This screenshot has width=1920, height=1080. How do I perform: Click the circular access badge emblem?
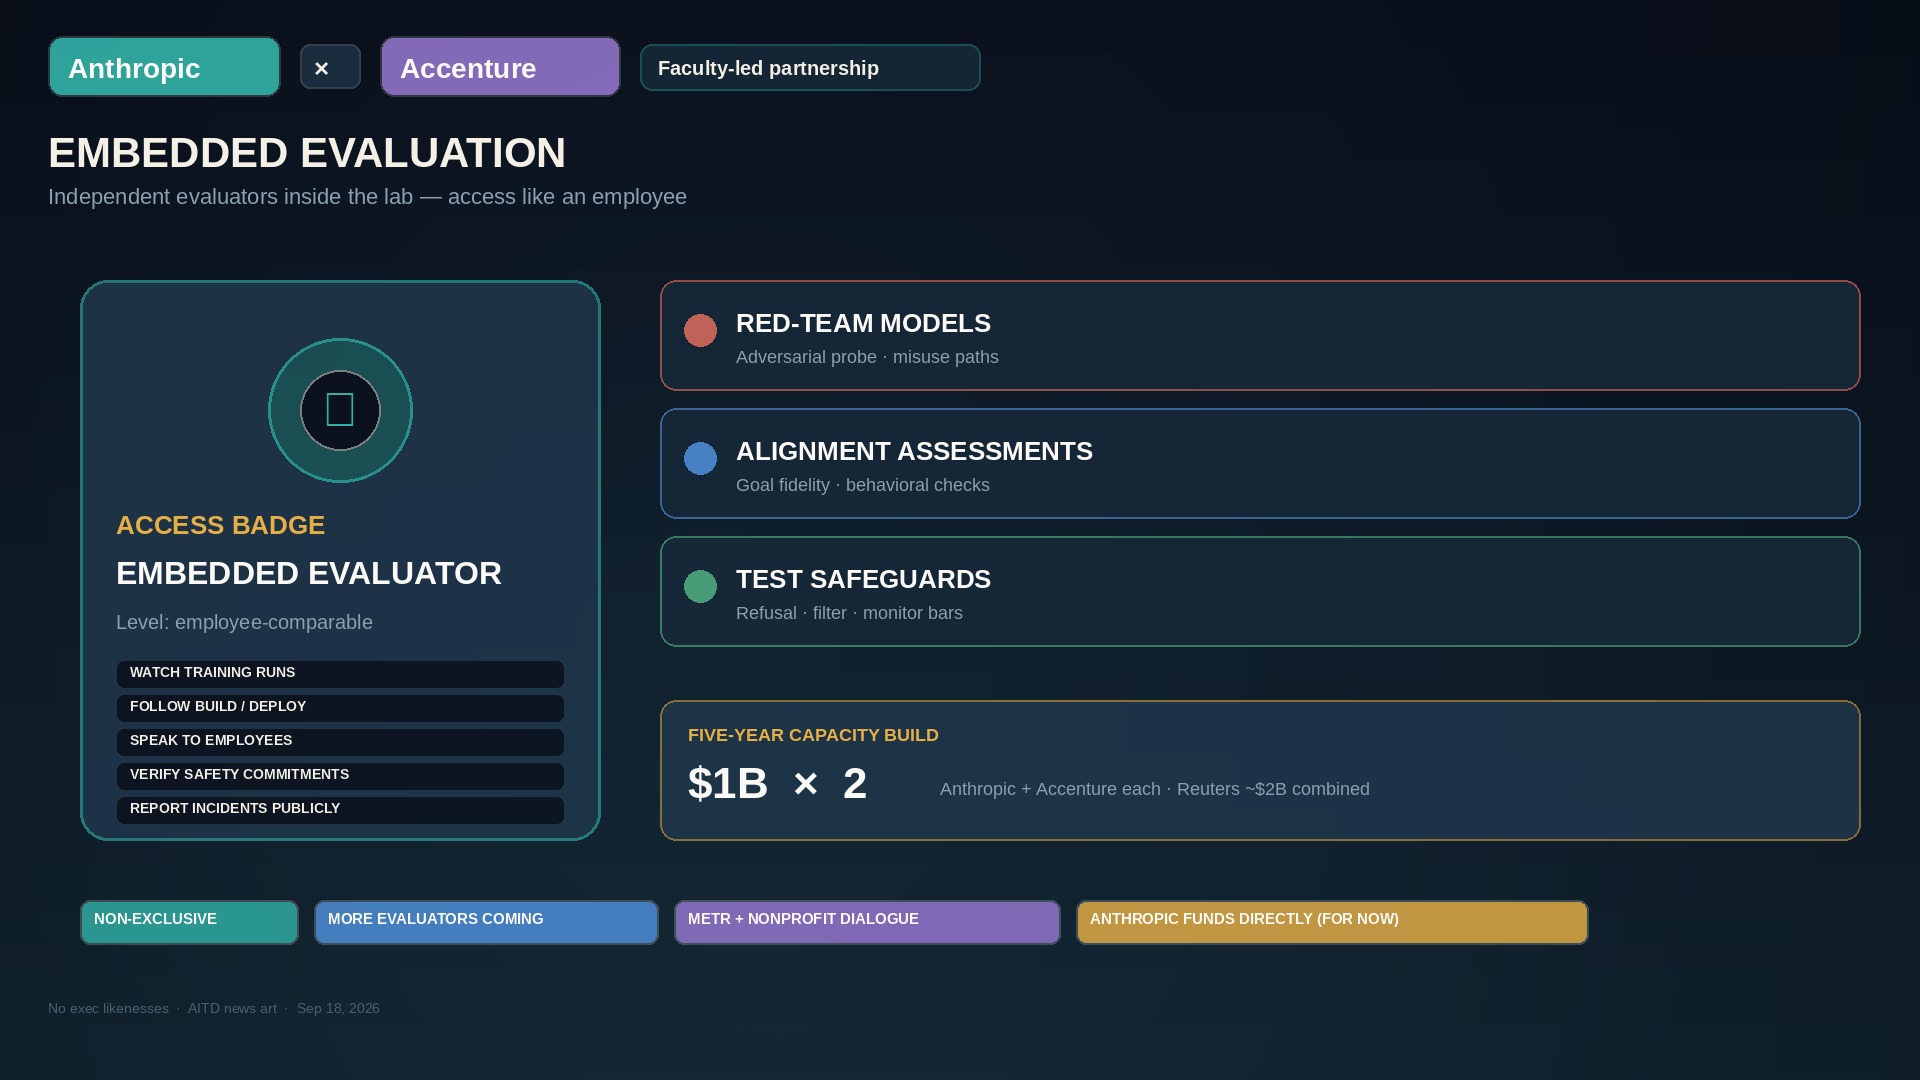click(340, 410)
